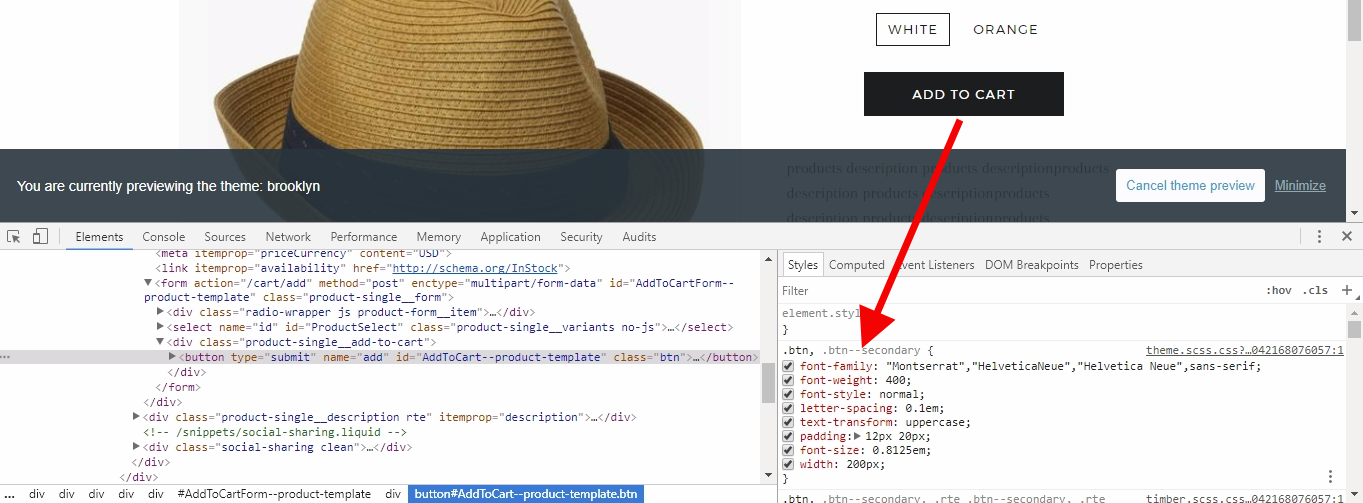Image resolution: width=1363 pixels, height=503 pixels.
Task: Select the WHITE color variant
Action: tap(913, 29)
